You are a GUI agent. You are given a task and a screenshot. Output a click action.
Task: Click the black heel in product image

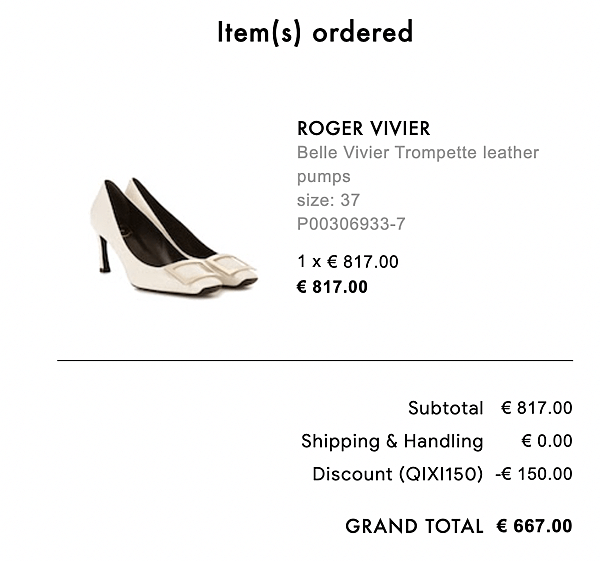(104, 254)
